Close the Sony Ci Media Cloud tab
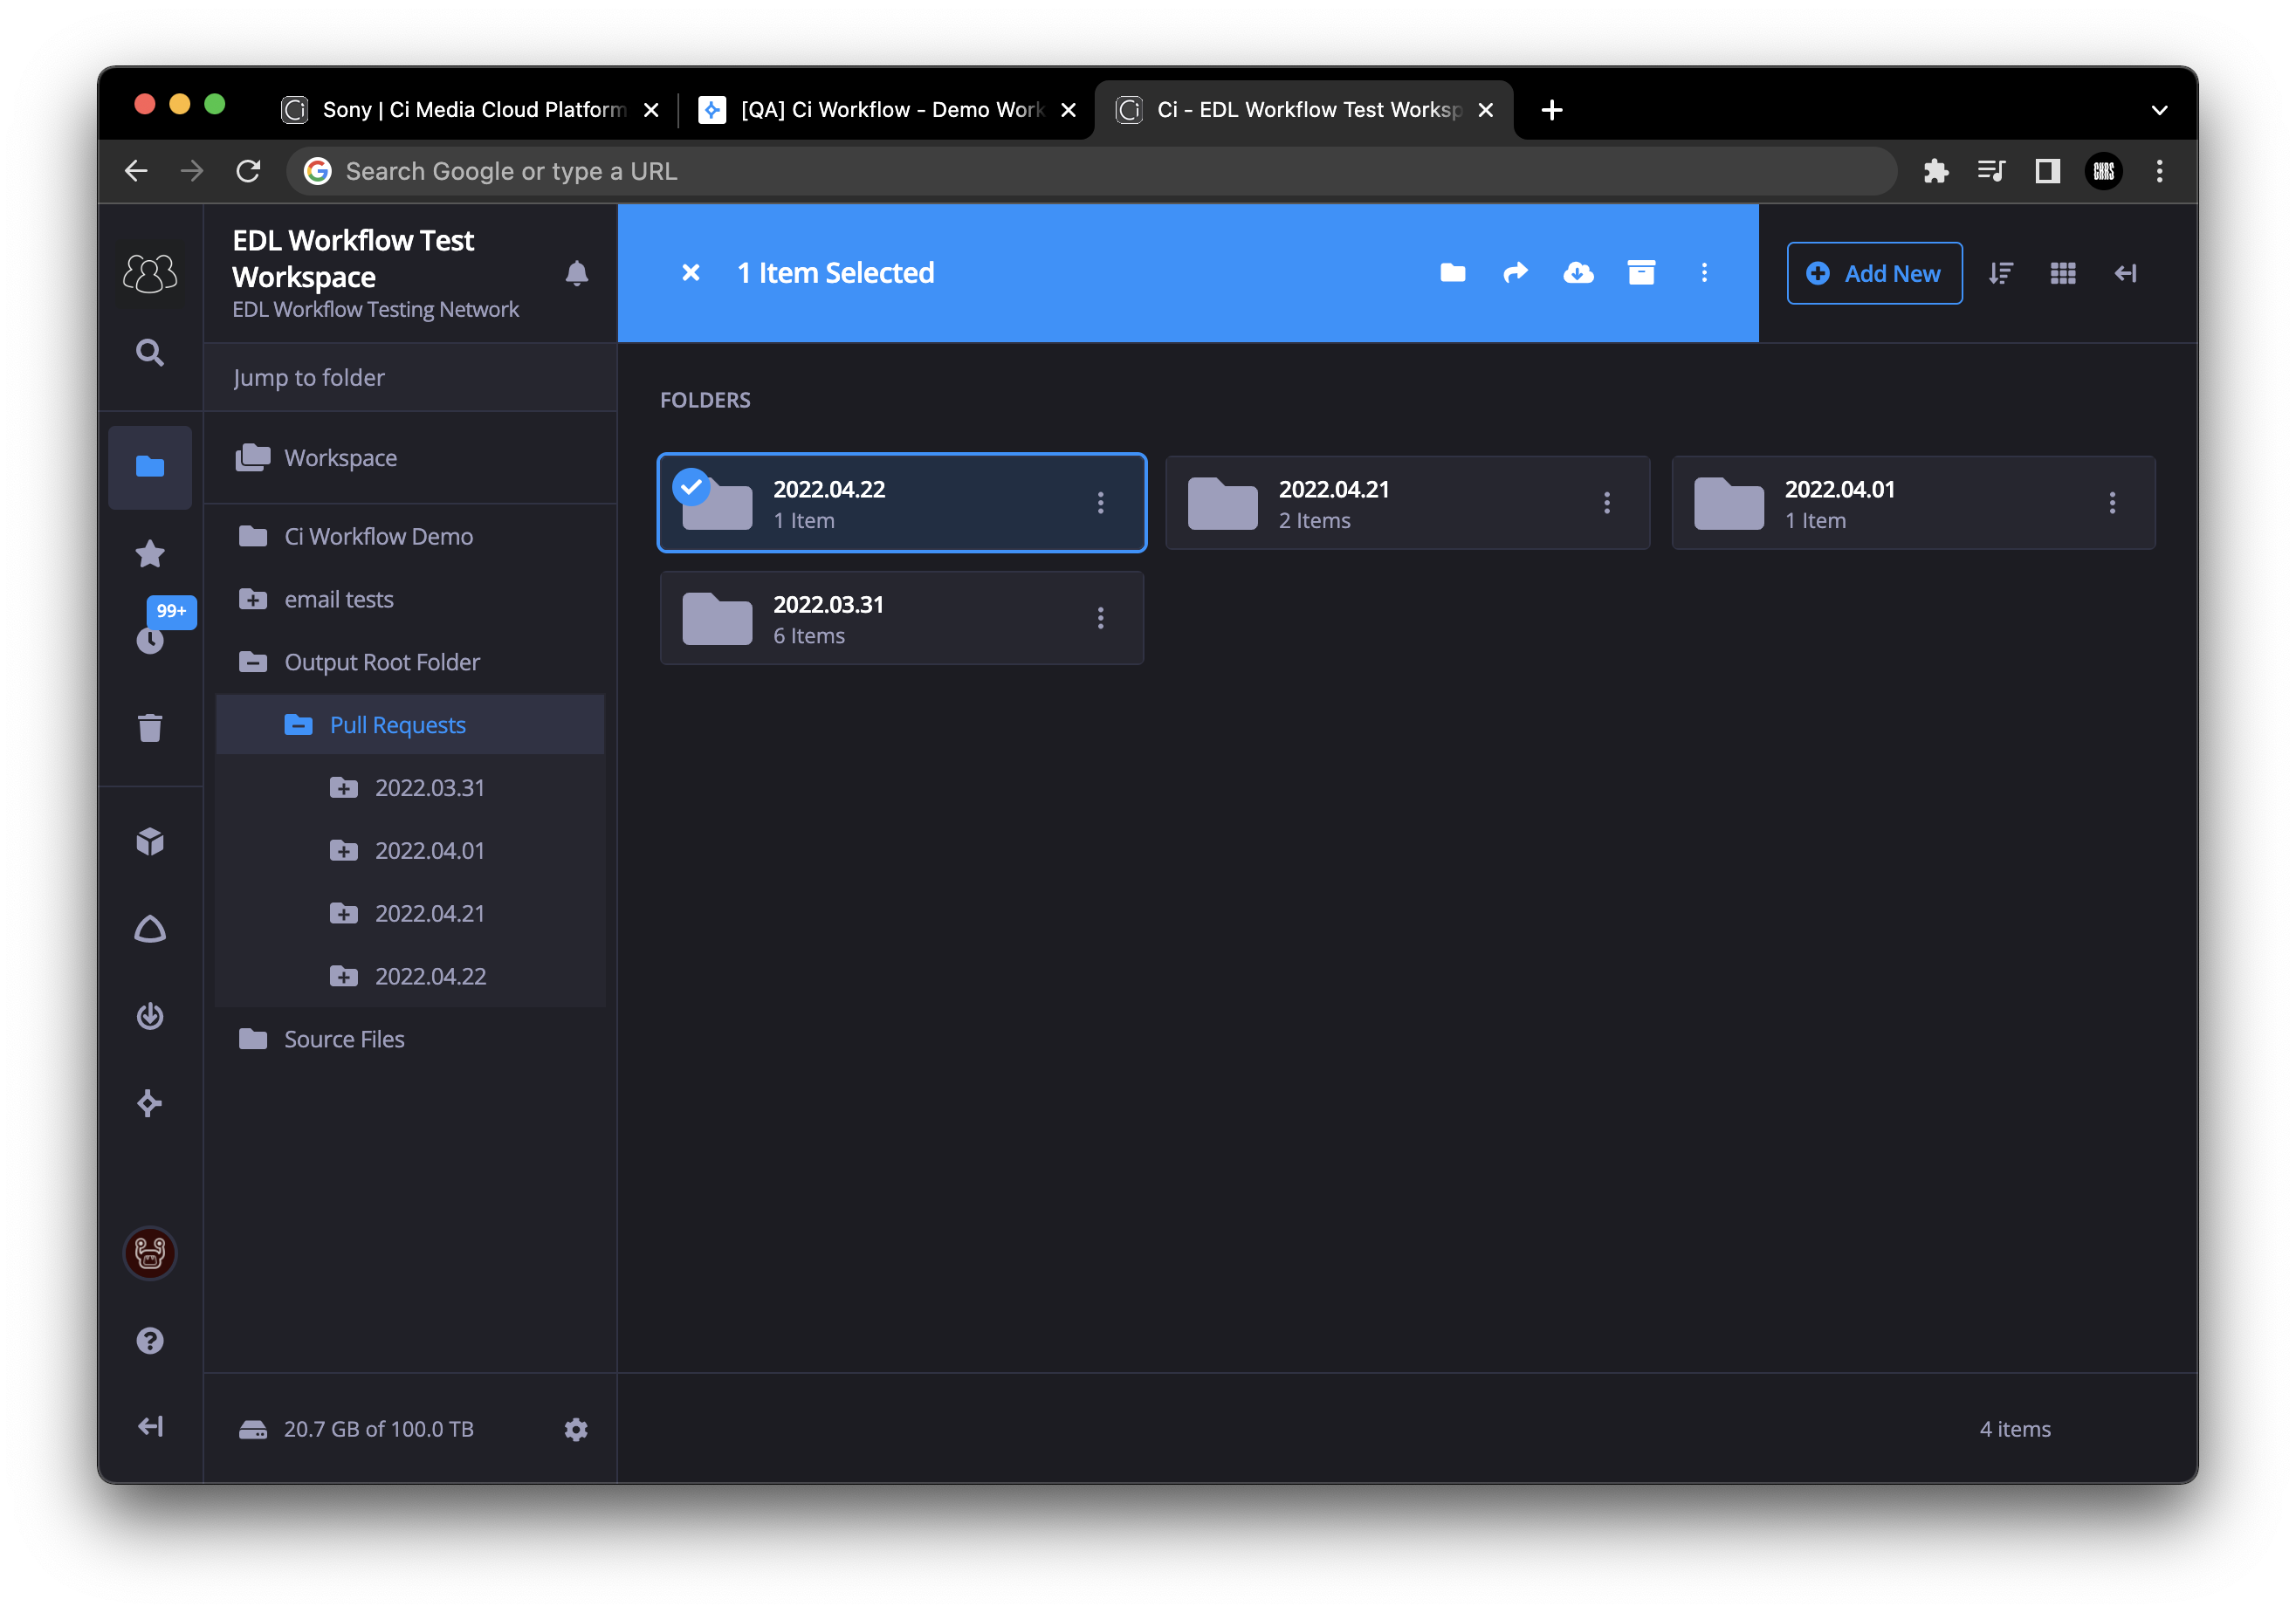The image size is (2296, 1613). [x=651, y=110]
